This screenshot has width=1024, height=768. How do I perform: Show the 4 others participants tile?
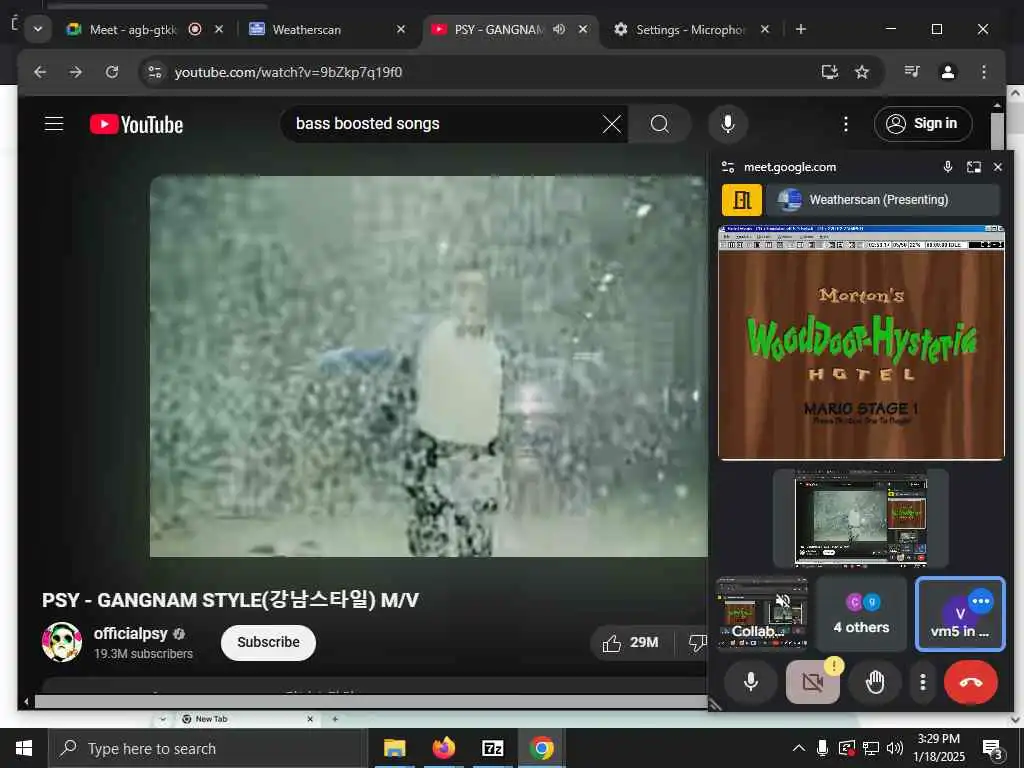861,614
